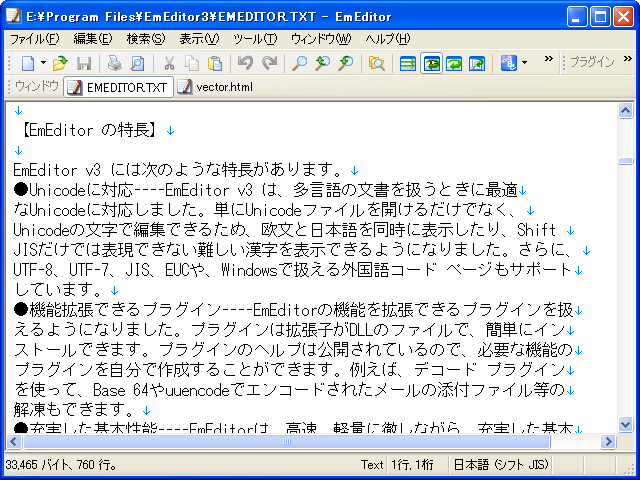This screenshot has height=480, width=640.
Task: Toggle Wrap by Page mode icon
Action: tap(477, 63)
